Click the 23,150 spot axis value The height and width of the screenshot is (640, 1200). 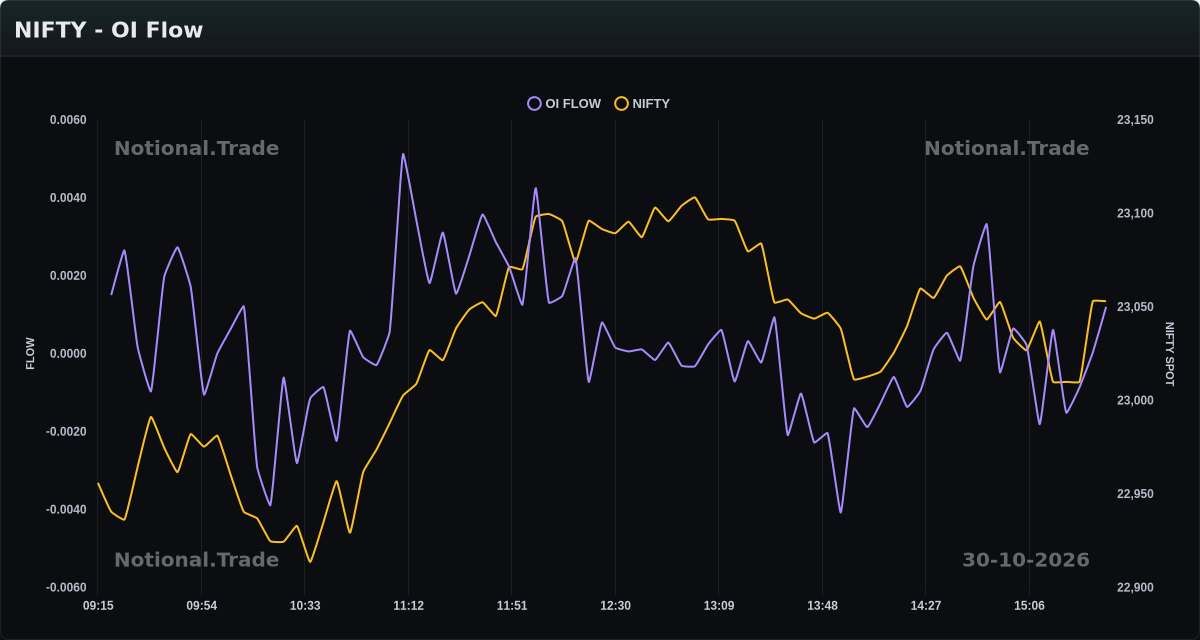(1135, 120)
